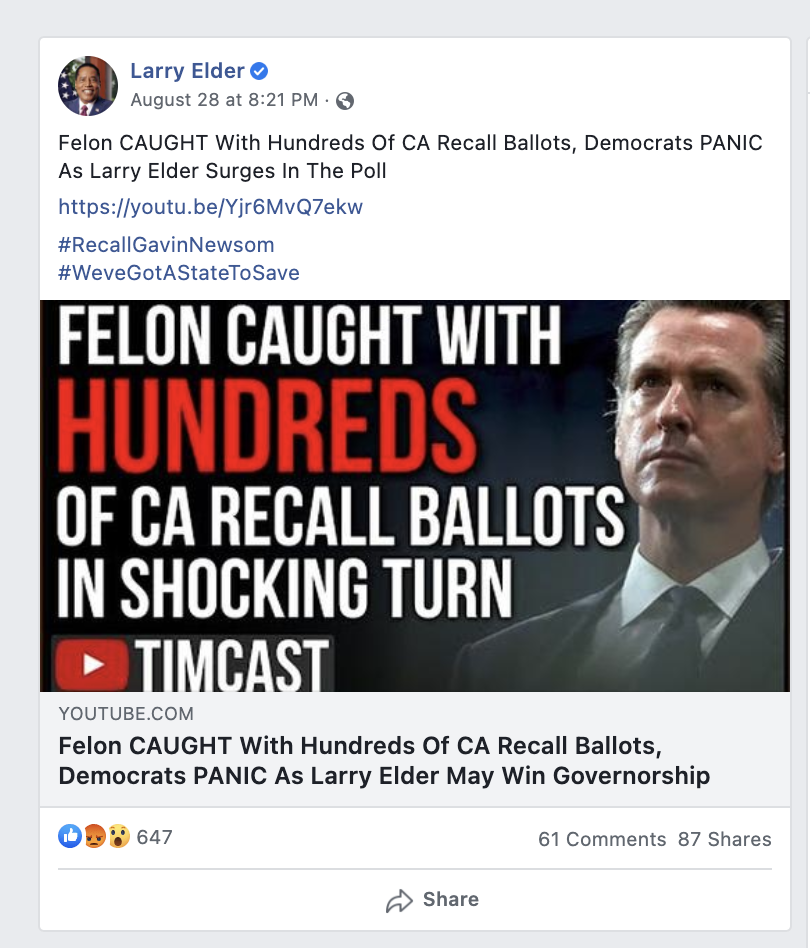The width and height of the screenshot is (810, 948).
Task: Open the link preview headline about Felon CAUGHT
Action: (x=384, y=761)
